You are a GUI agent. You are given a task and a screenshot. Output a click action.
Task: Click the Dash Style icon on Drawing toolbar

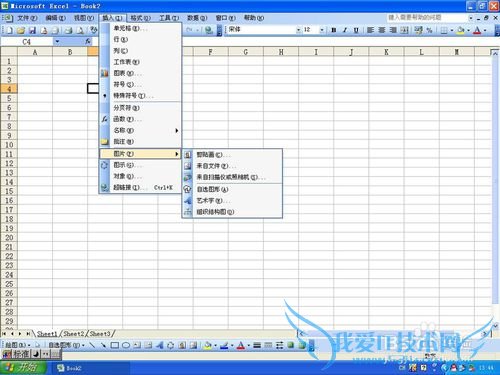(x=268, y=345)
